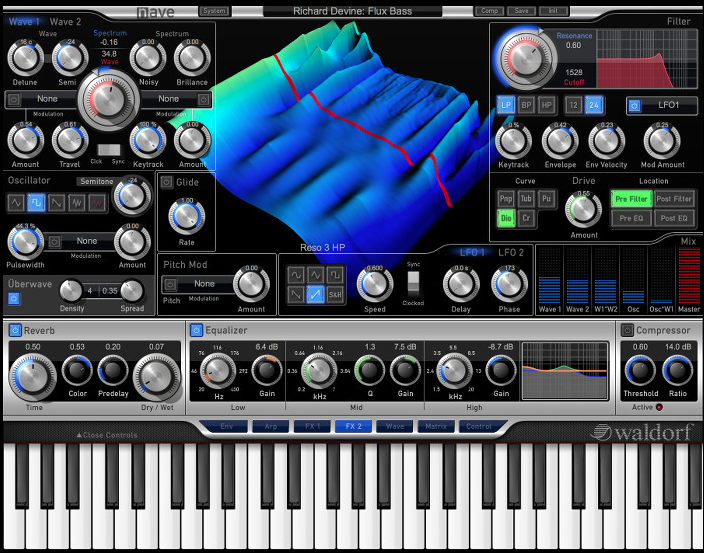Toggle the Glide power button
Viewport: 704px width, 553px height.
click(167, 182)
